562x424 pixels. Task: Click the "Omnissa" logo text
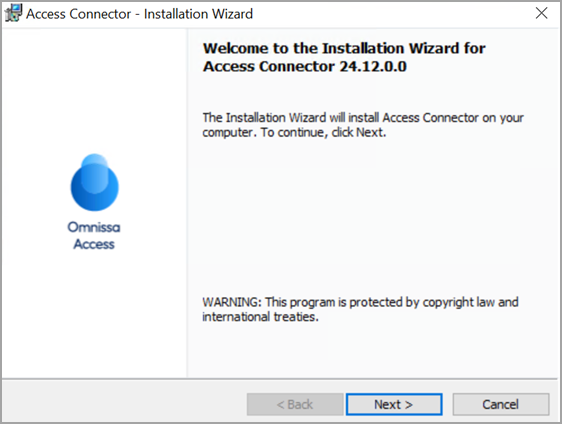(x=94, y=227)
